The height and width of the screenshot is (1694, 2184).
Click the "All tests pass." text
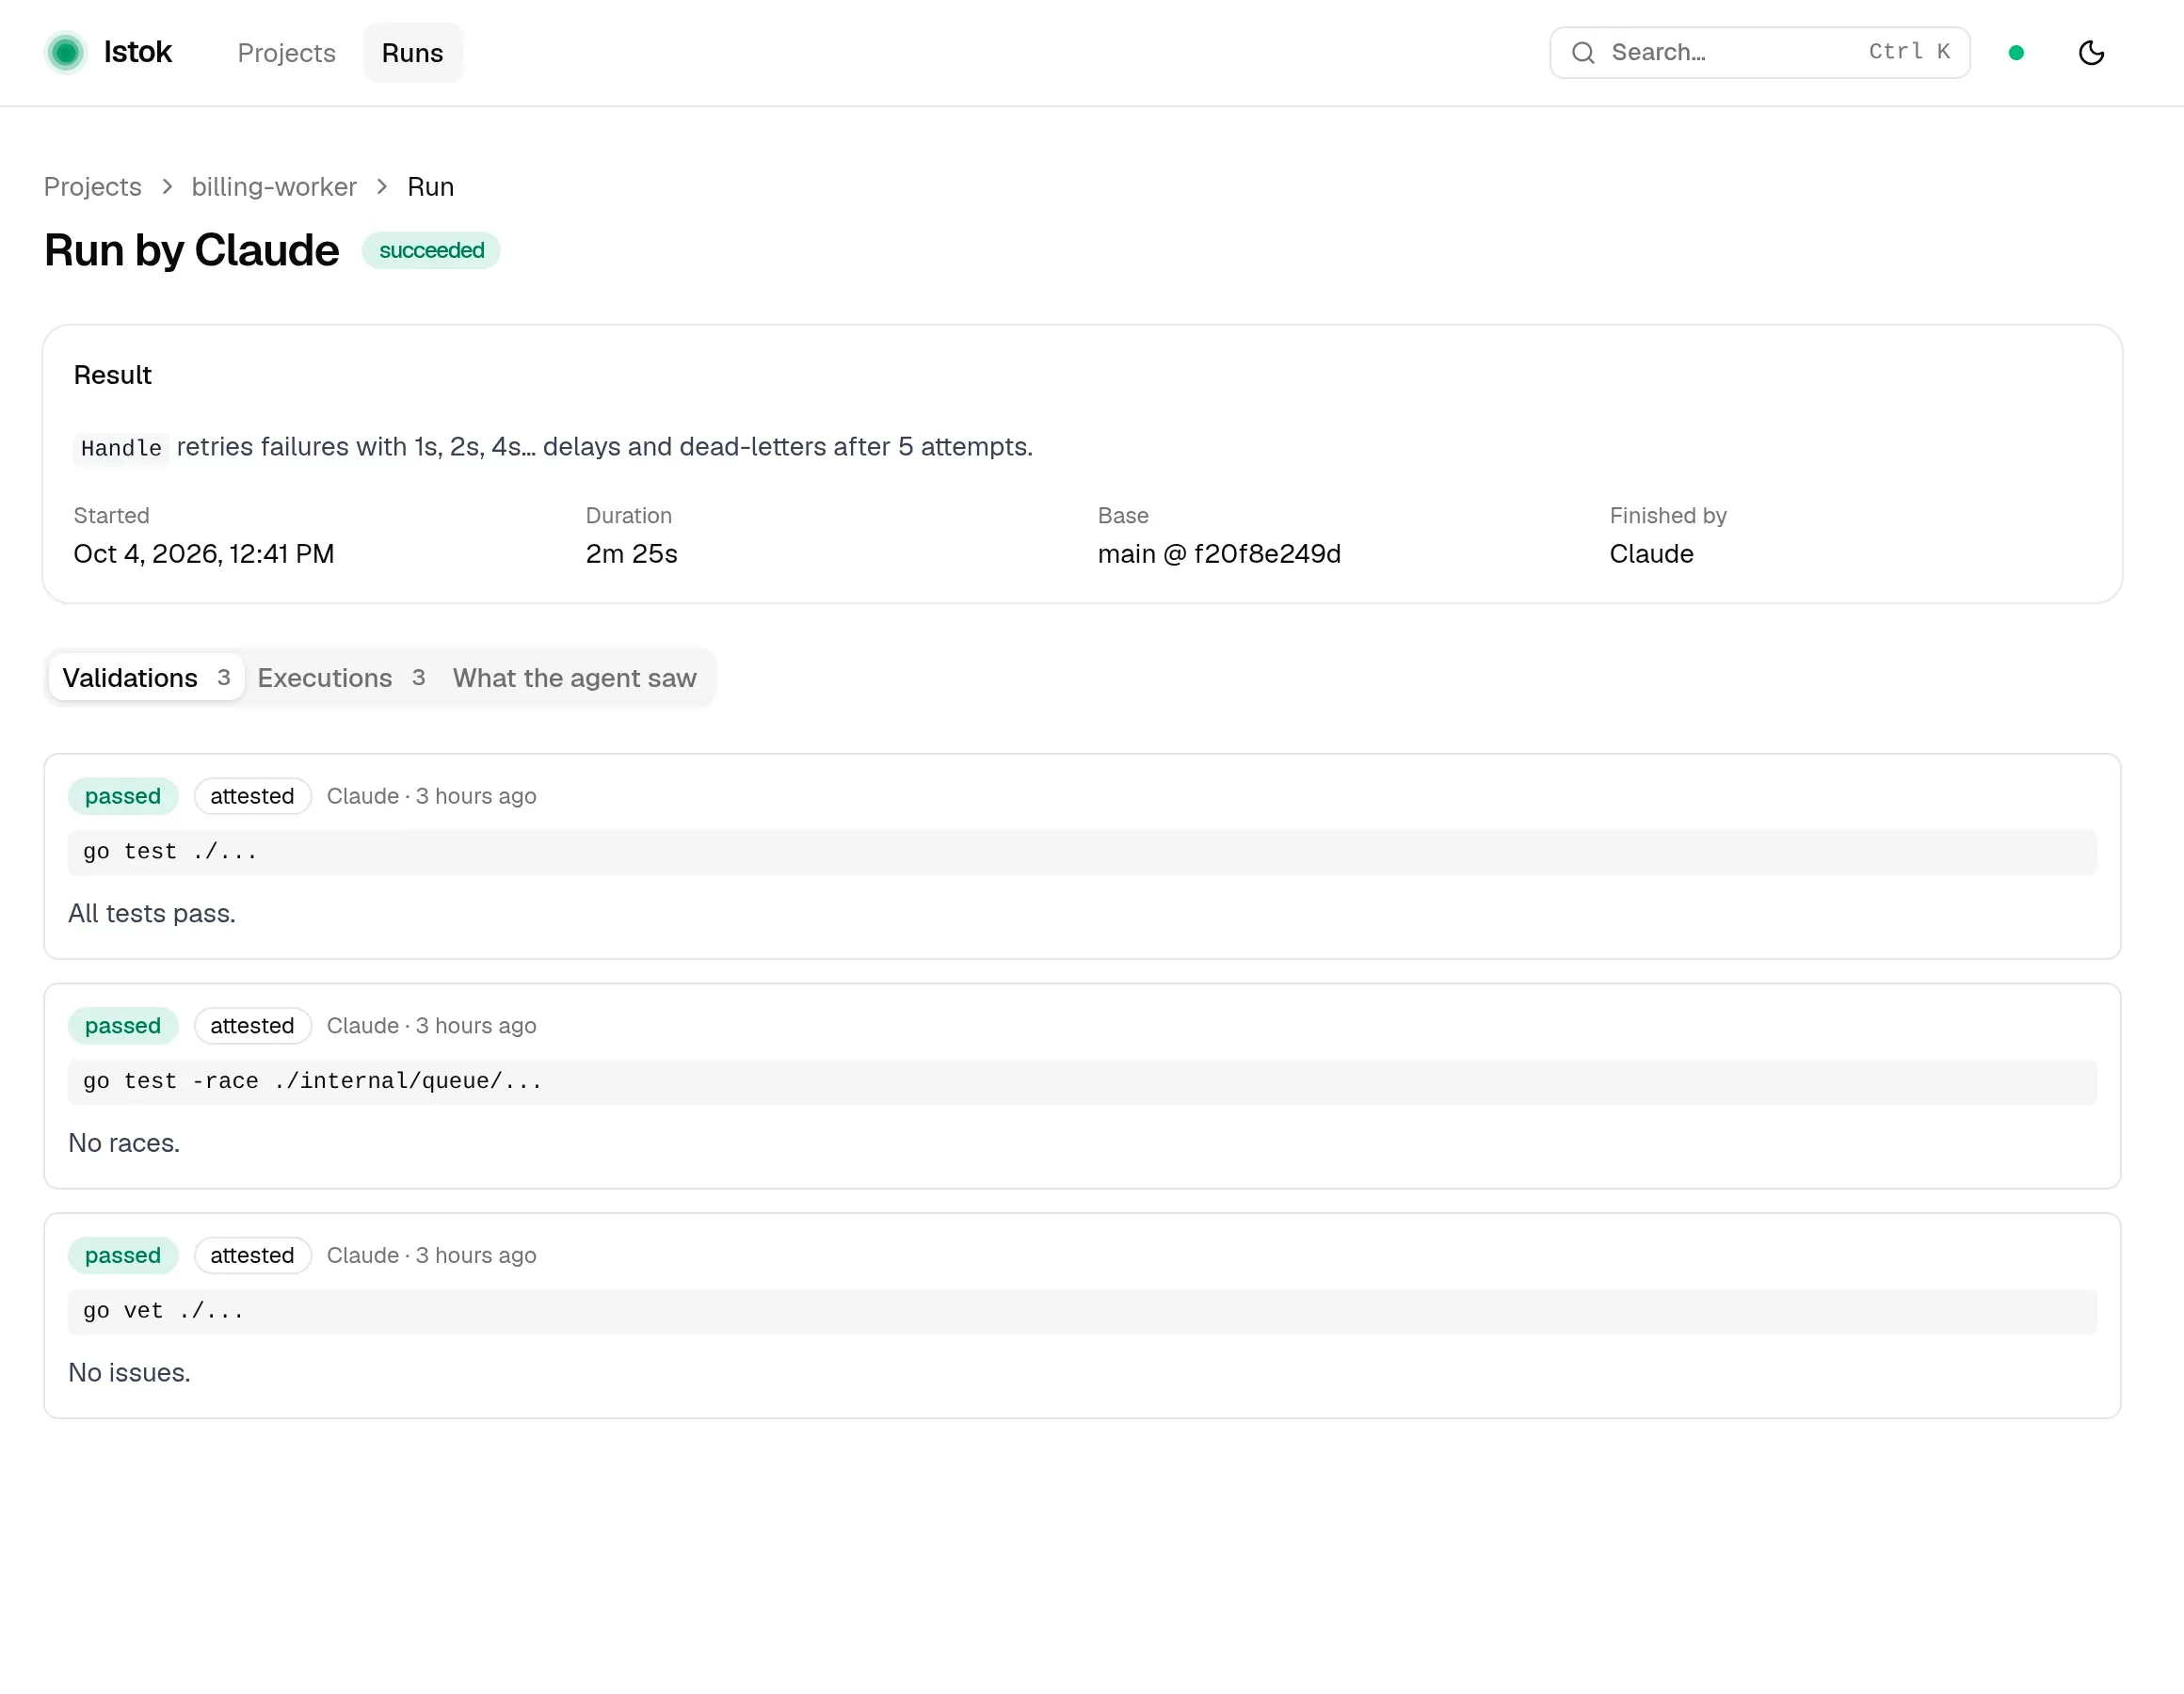pyautogui.click(x=152, y=914)
